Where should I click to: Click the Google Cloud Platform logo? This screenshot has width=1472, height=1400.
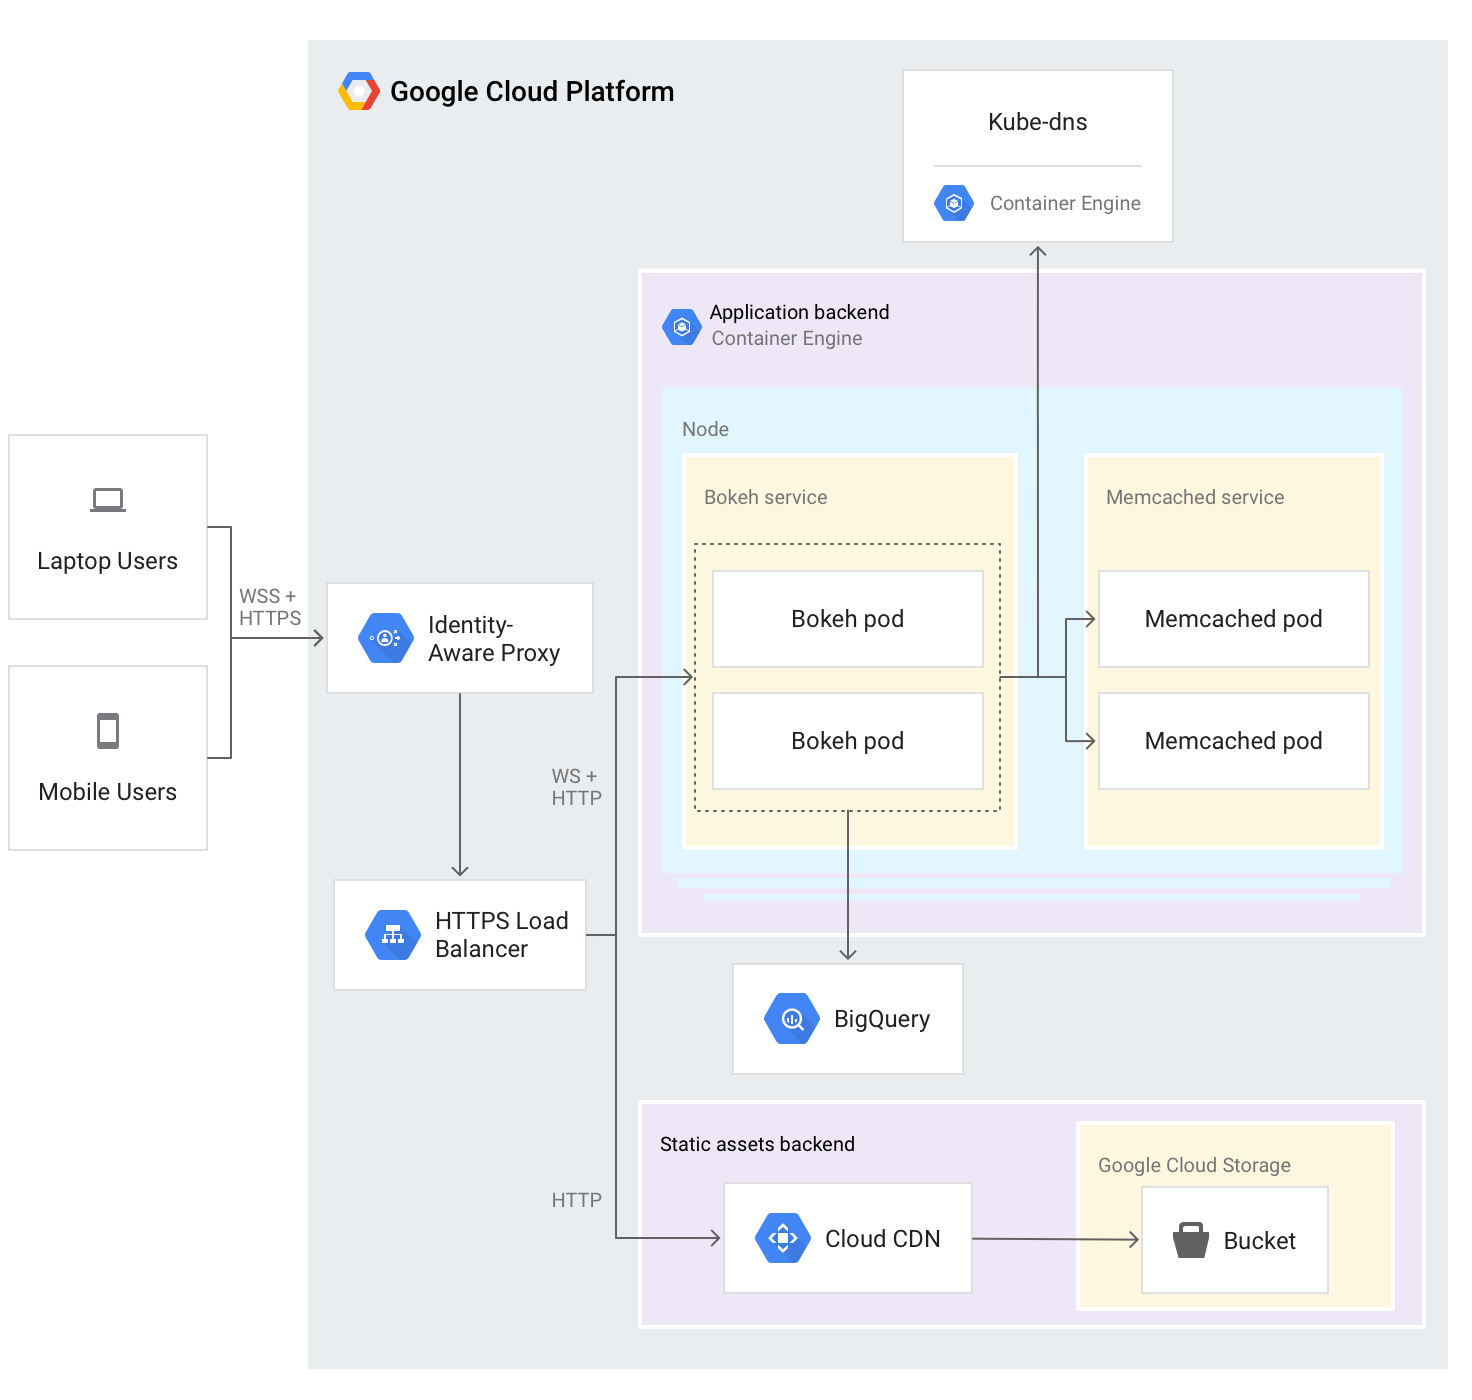pos(358,91)
